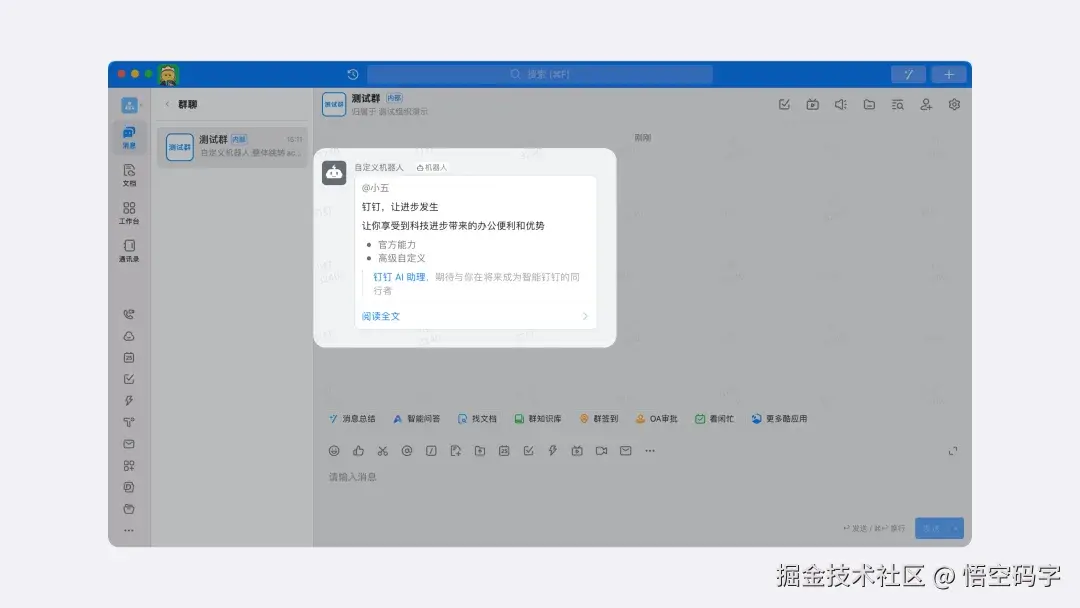Search chat history via the search icon
Image resolution: width=1080 pixels, height=608 pixels.
coord(897,103)
